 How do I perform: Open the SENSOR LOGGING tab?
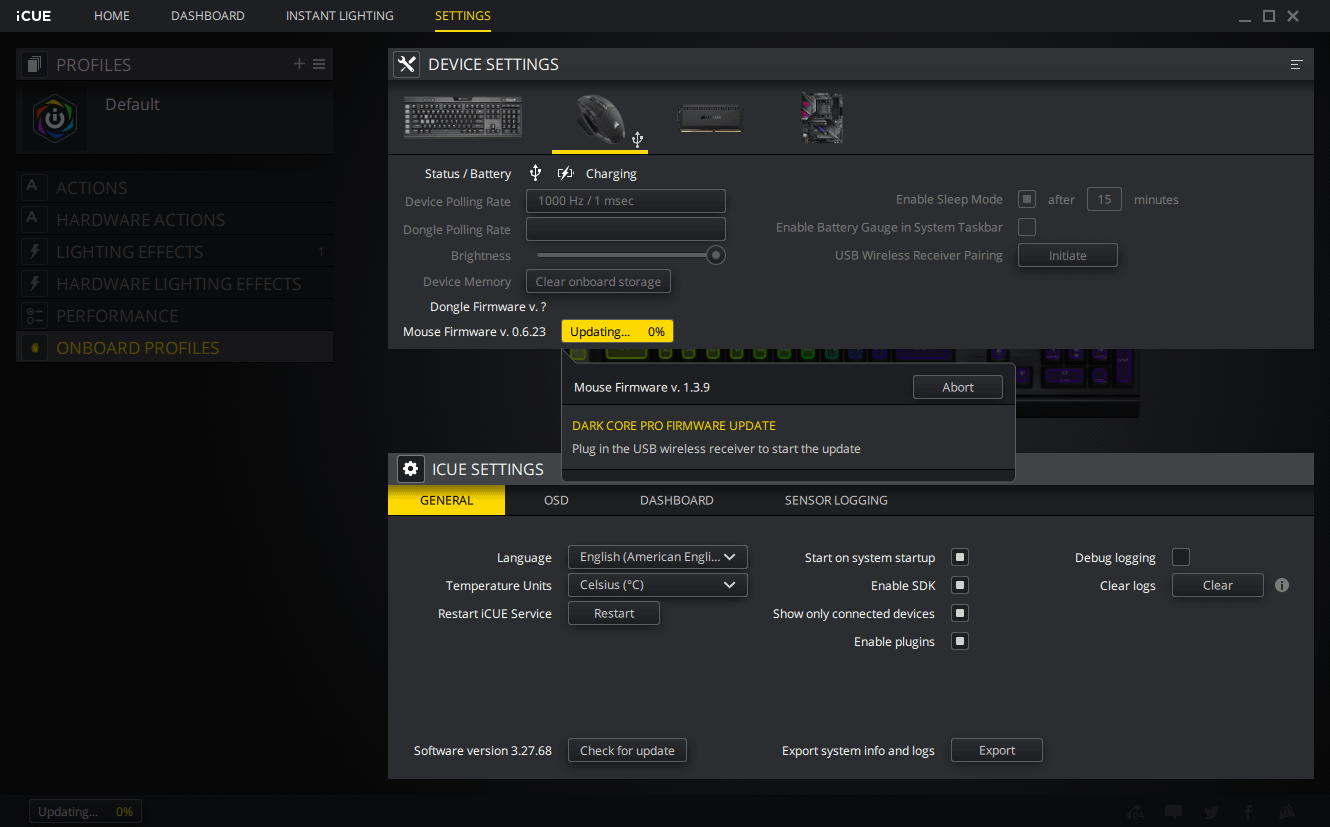coord(836,500)
